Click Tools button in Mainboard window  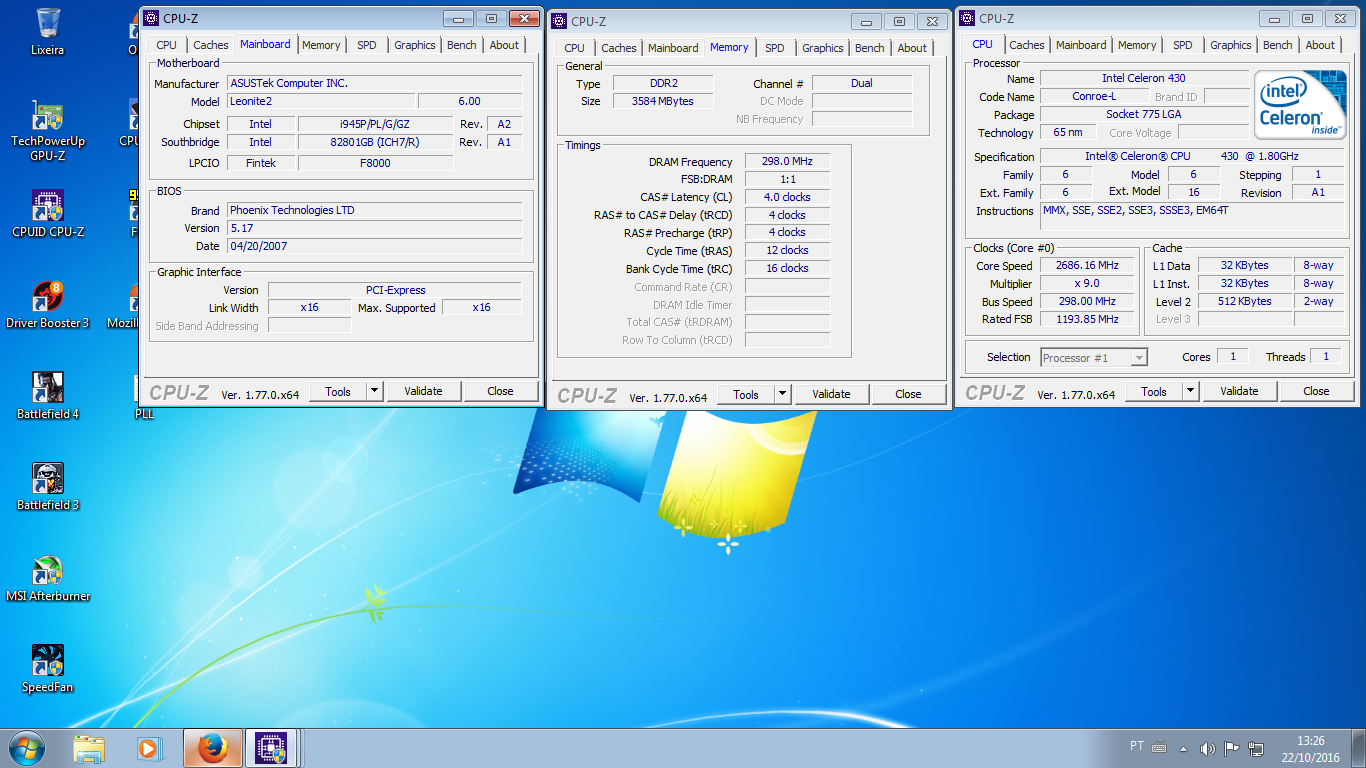click(x=338, y=391)
